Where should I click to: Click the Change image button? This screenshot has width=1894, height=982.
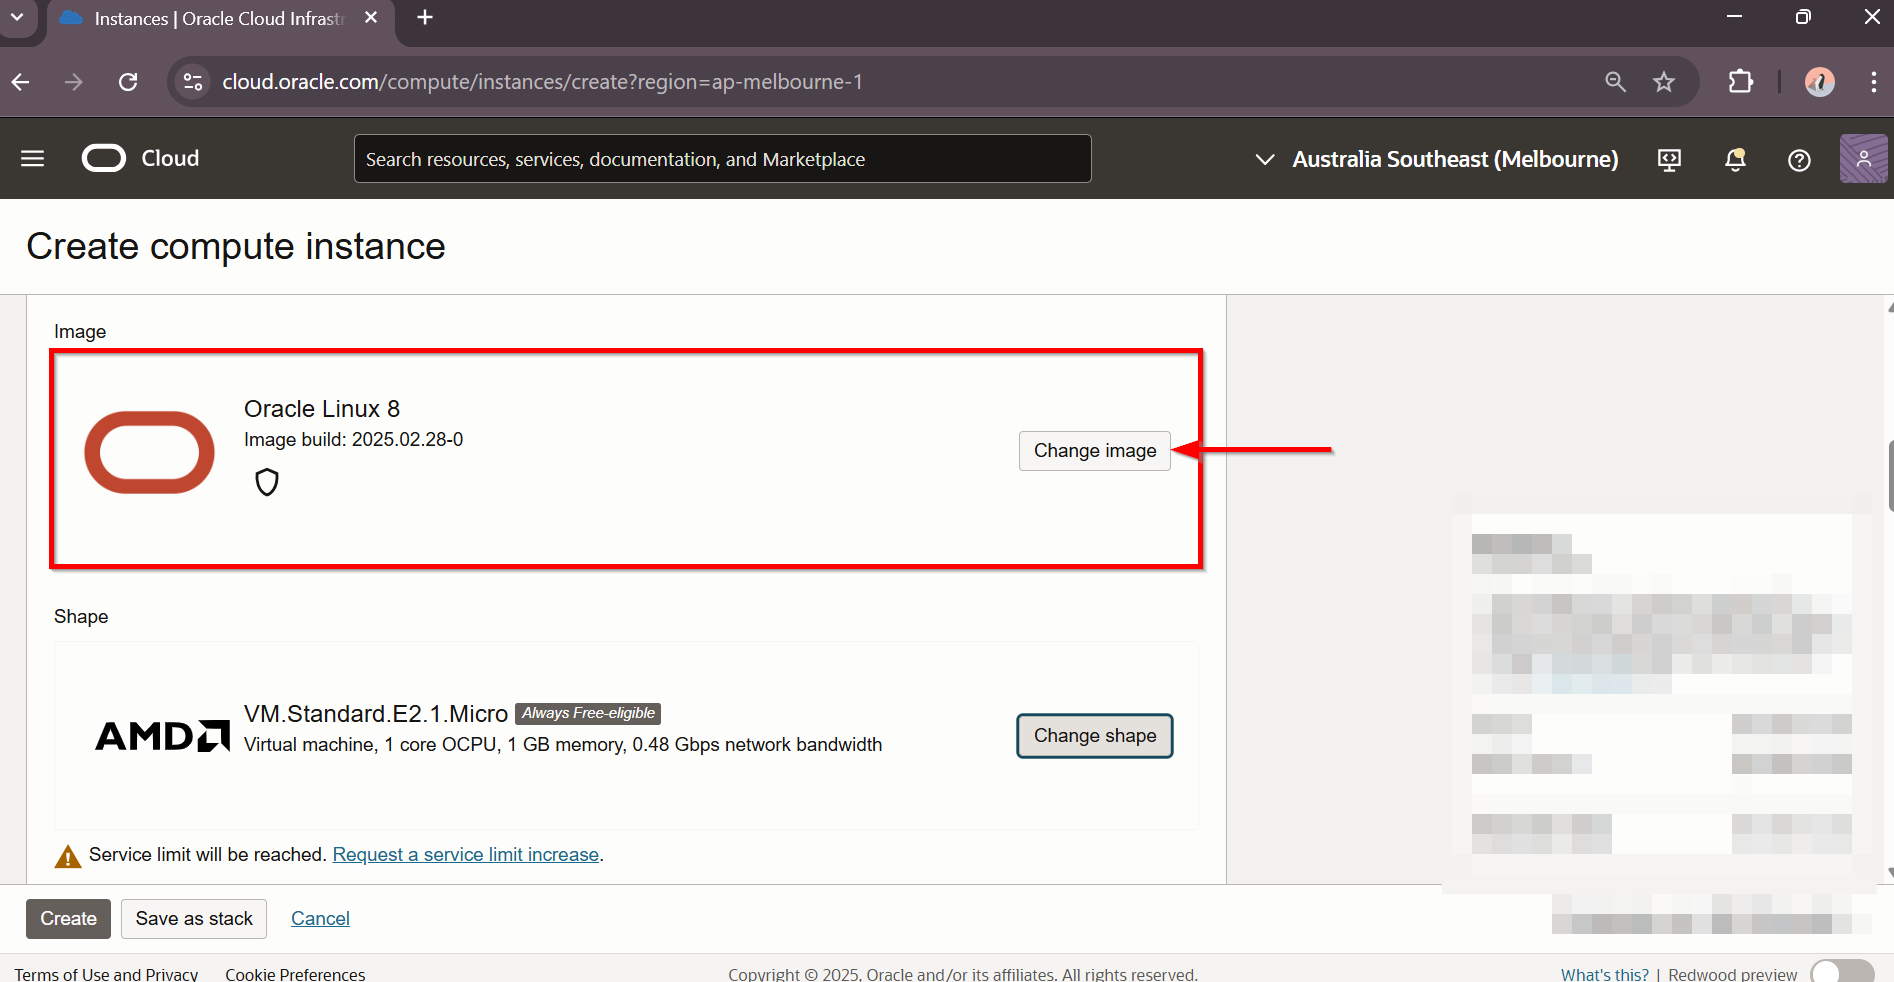click(x=1094, y=451)
